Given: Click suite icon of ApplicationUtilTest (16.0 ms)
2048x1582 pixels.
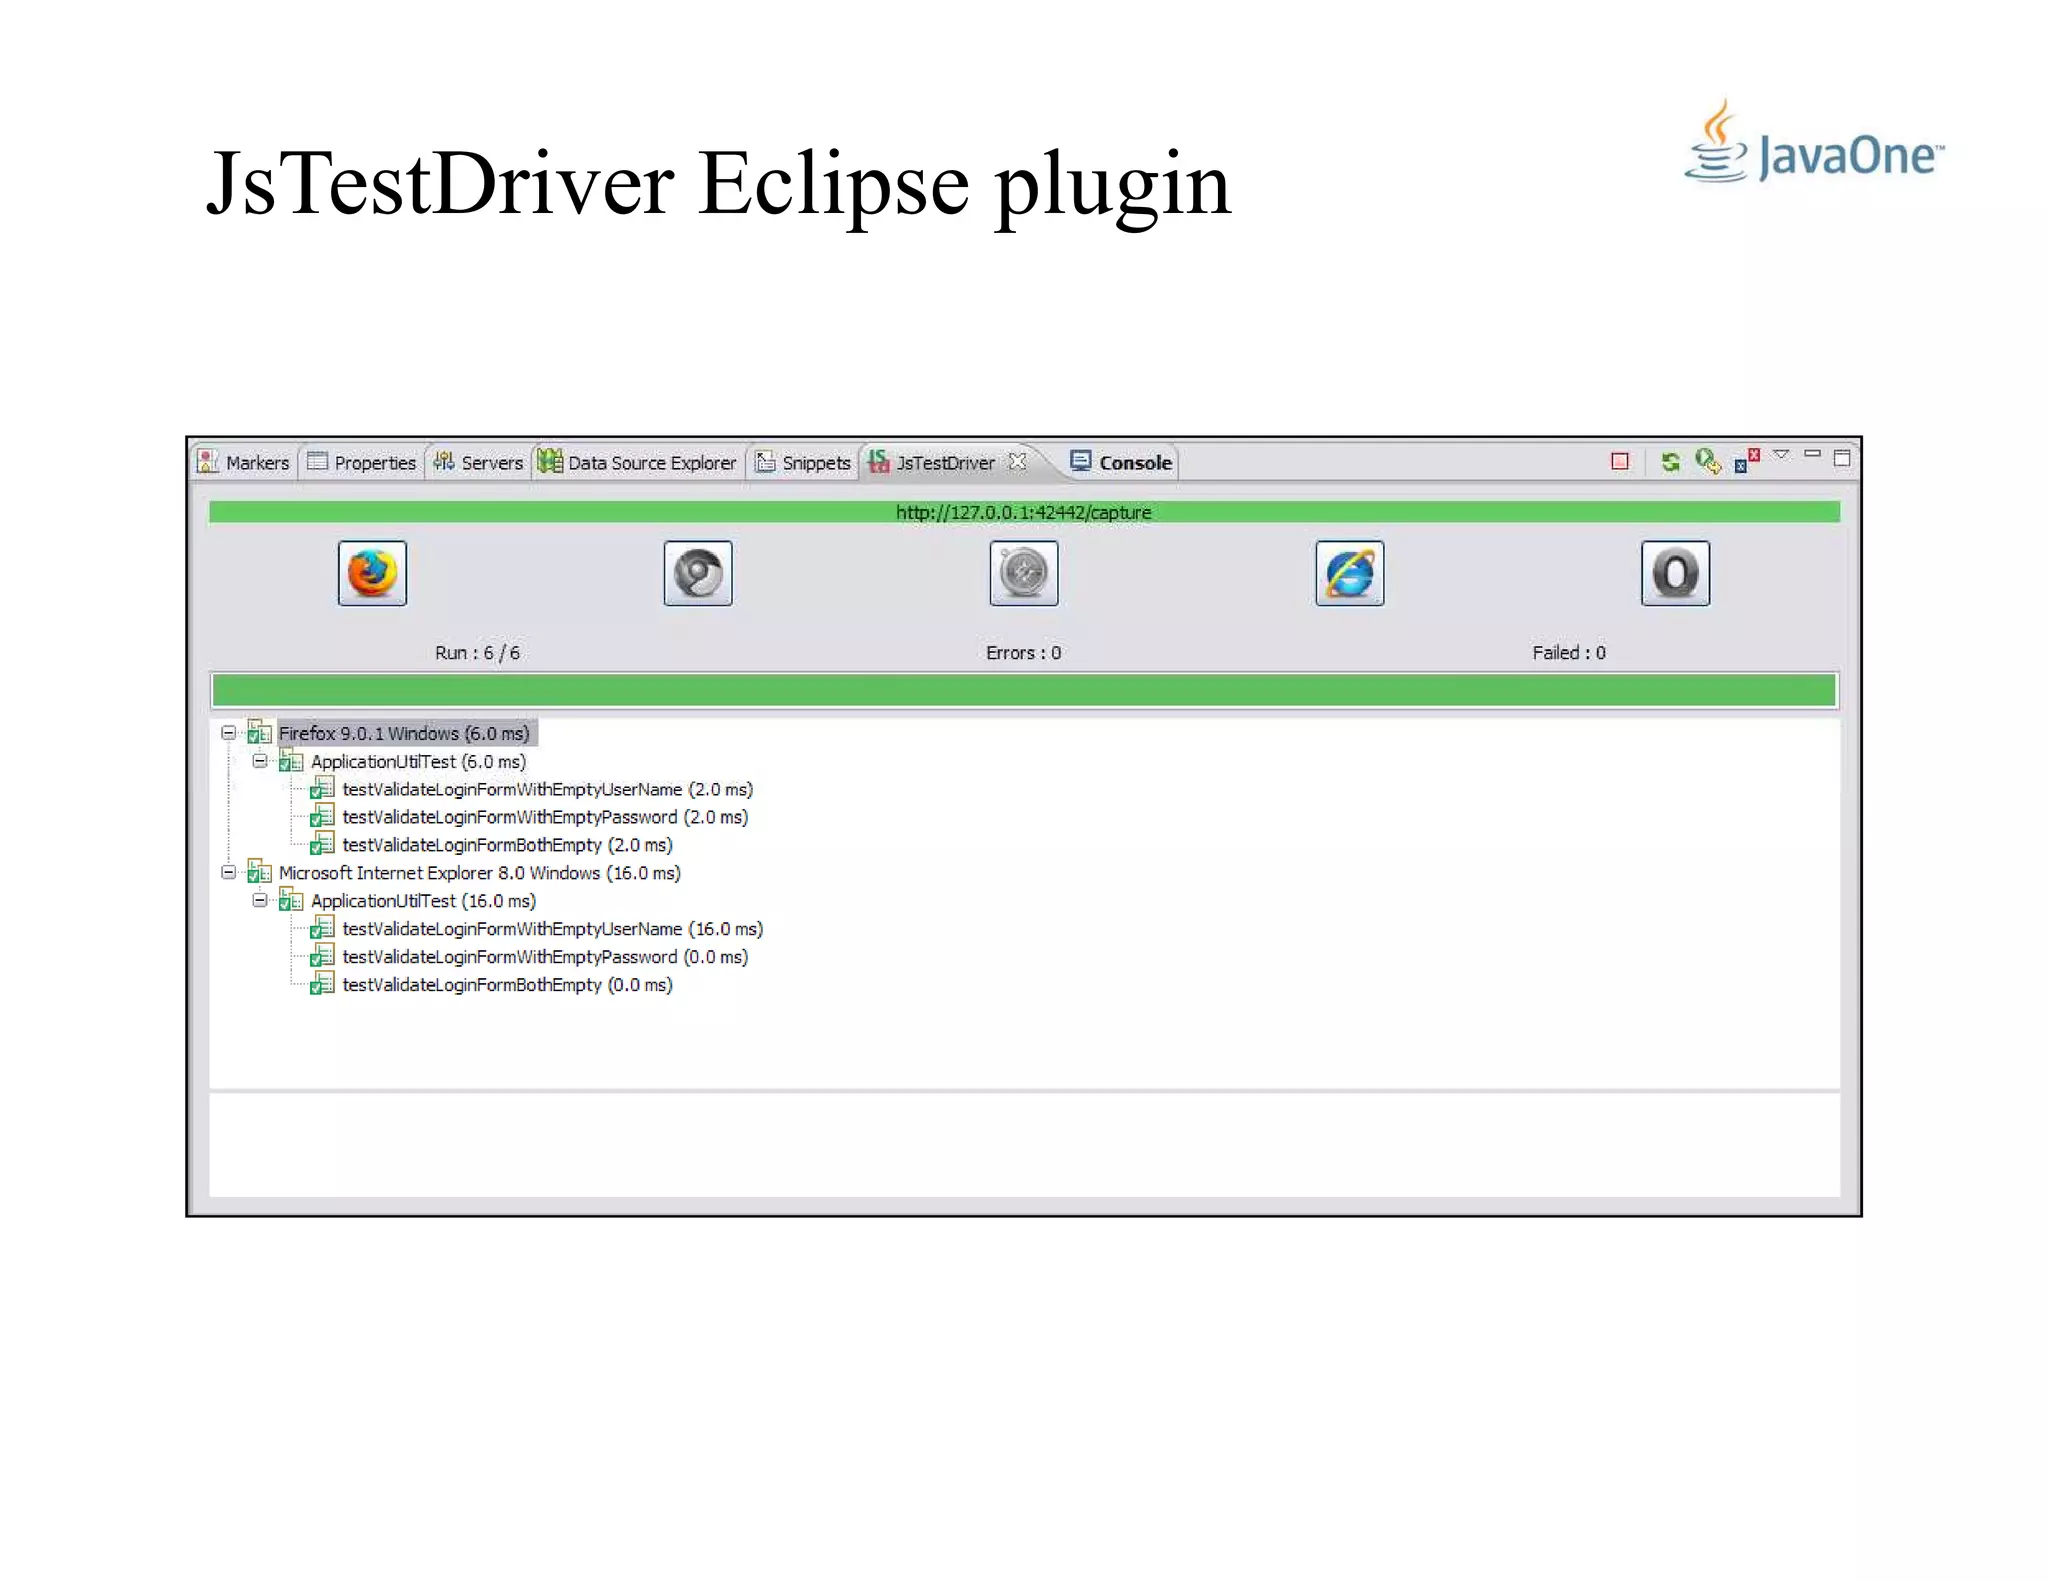Looking at the screenshot, I should click(291, 900).
